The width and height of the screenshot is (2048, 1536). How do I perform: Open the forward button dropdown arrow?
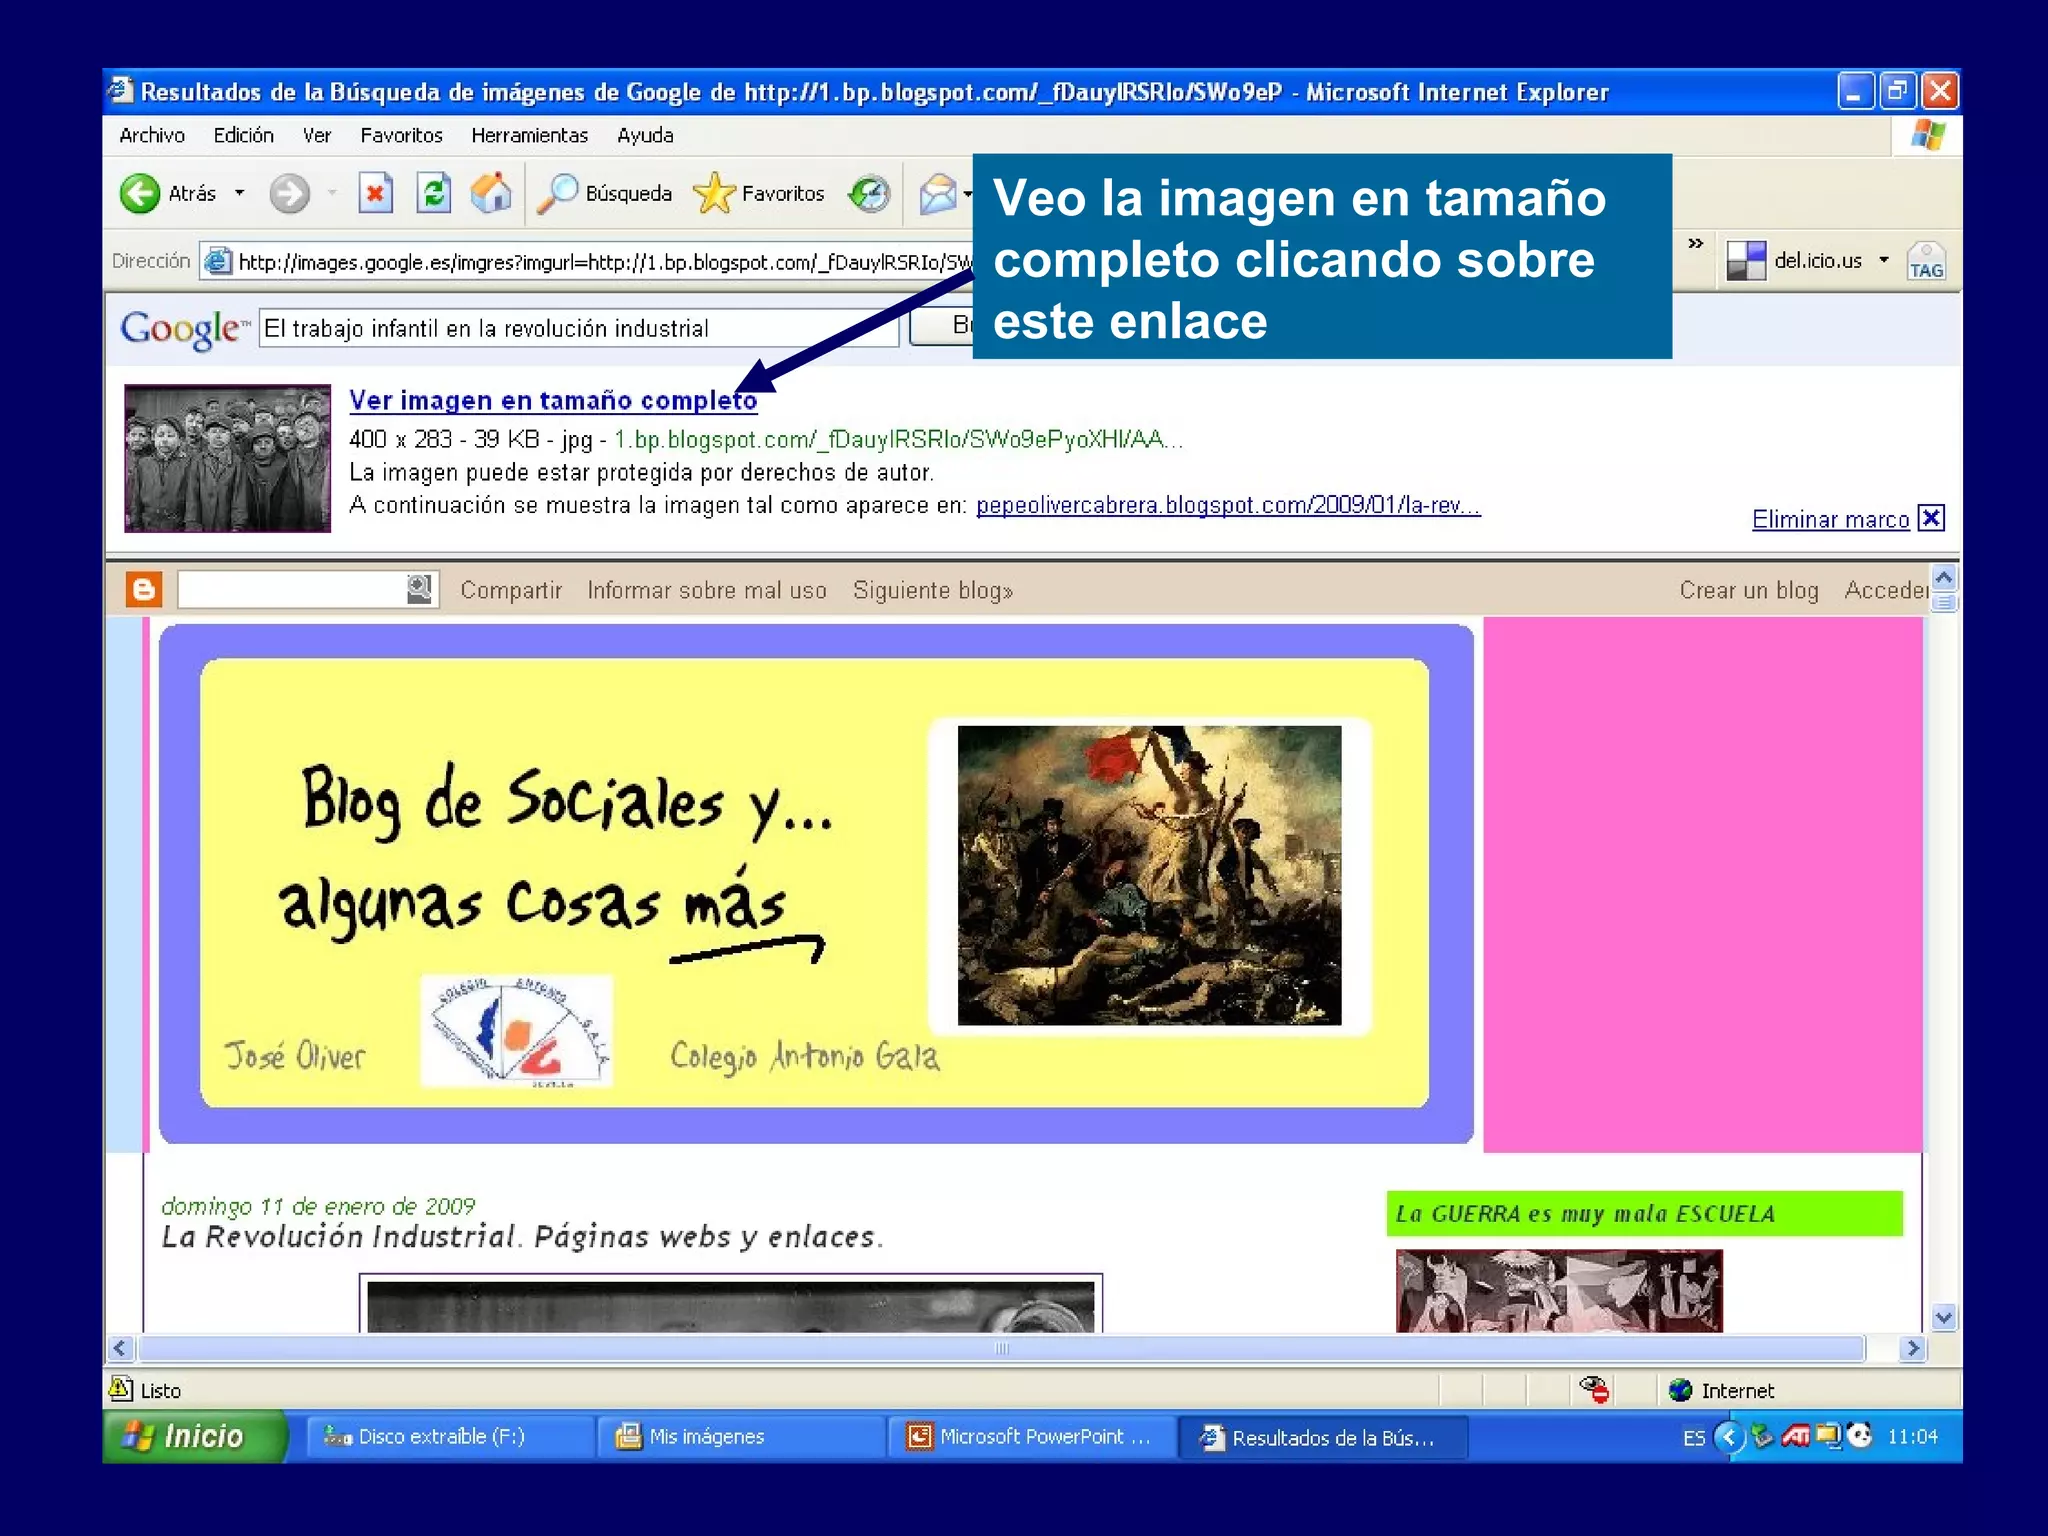coord(332,193)
